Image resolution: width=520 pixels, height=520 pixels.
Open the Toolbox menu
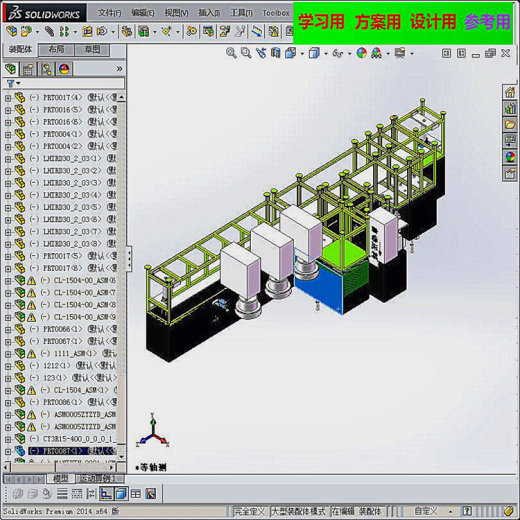click(x=276, y=13)
